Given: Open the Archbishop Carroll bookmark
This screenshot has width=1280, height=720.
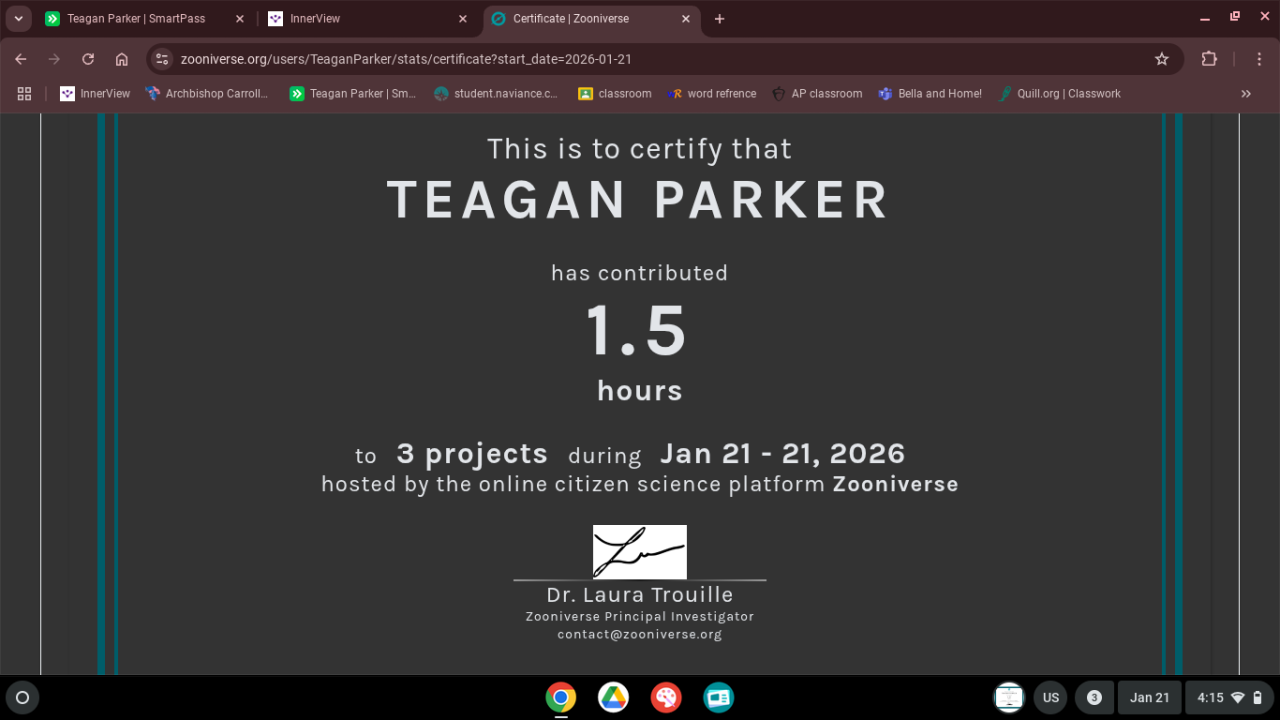Looking at the screenshot, I should coord(207,93).
